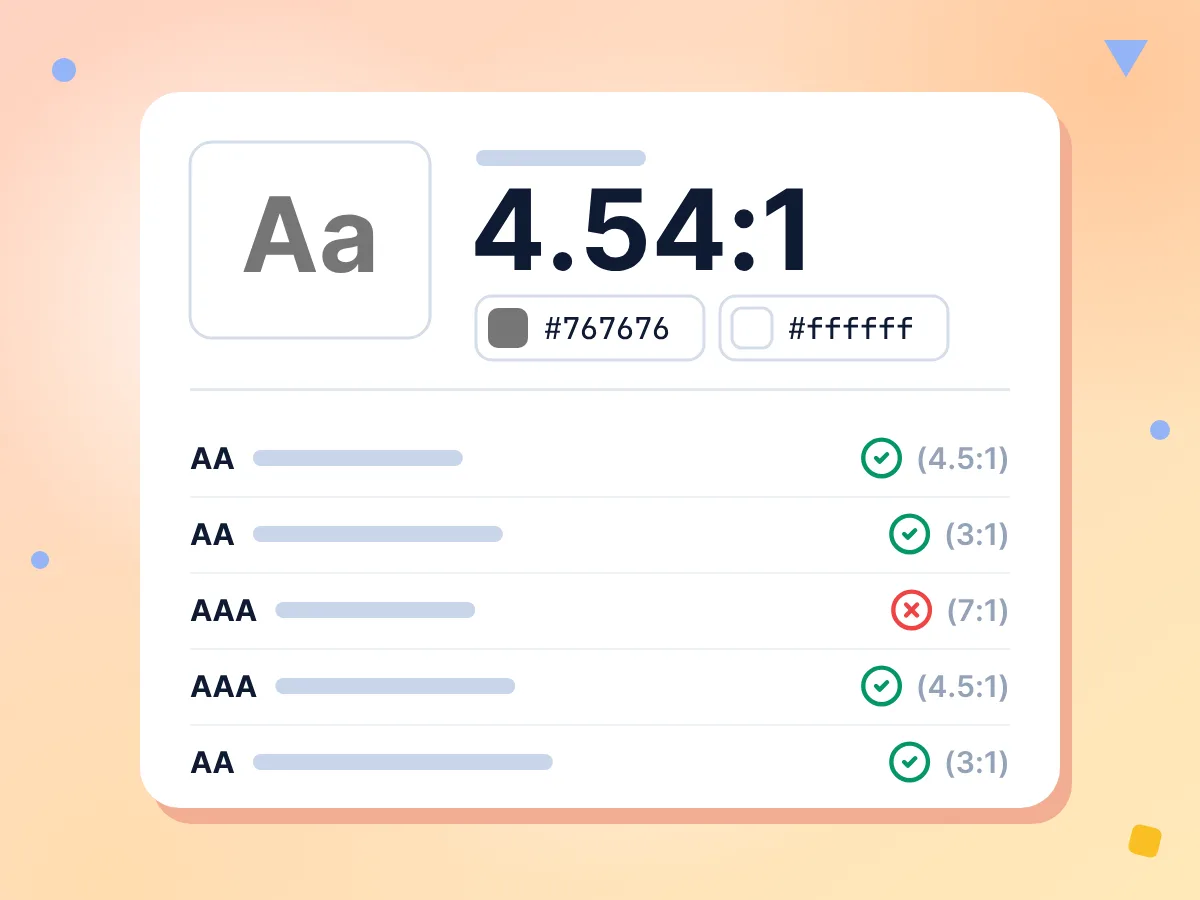Click the Aa text preview box

tap(310, 240)
